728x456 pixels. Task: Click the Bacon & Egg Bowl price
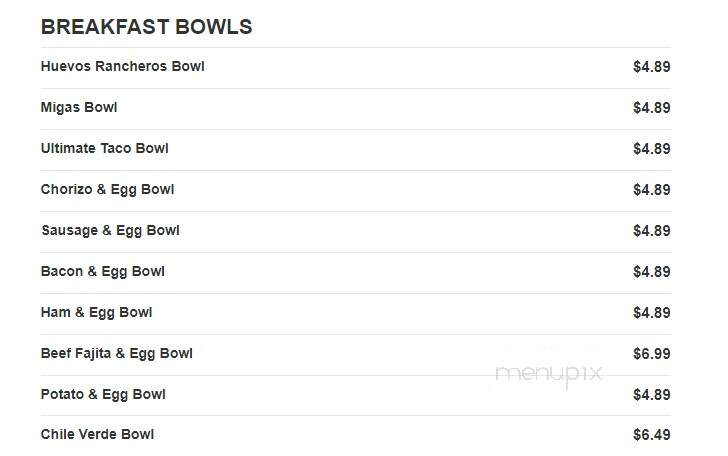coord(652,272)
